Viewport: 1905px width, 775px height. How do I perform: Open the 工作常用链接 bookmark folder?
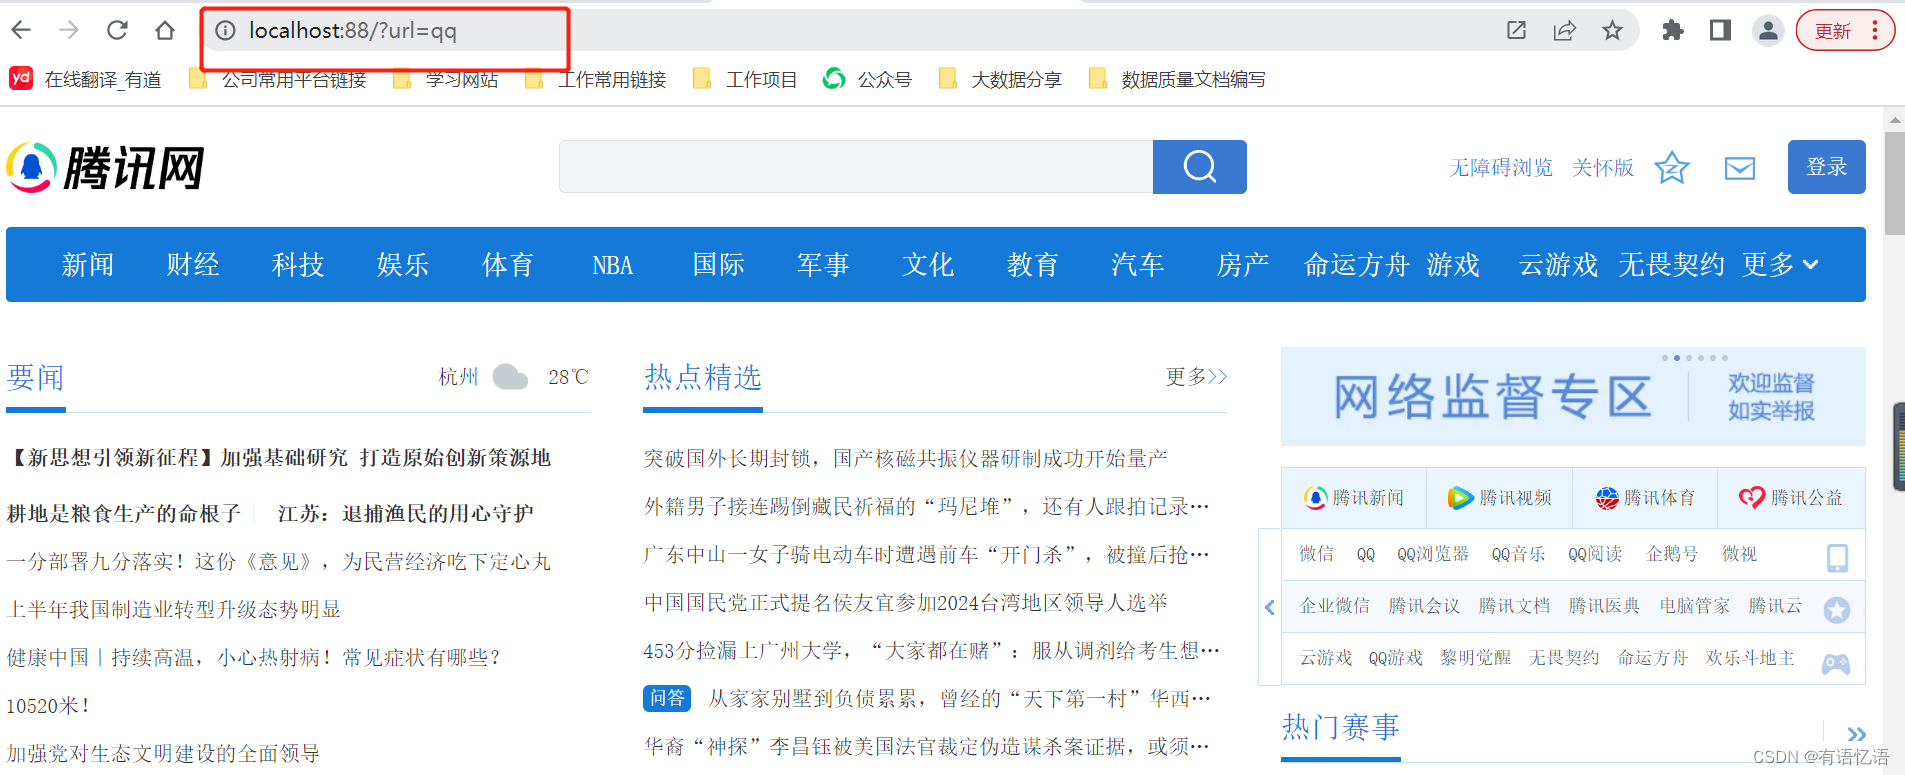[x=596, y=79]
